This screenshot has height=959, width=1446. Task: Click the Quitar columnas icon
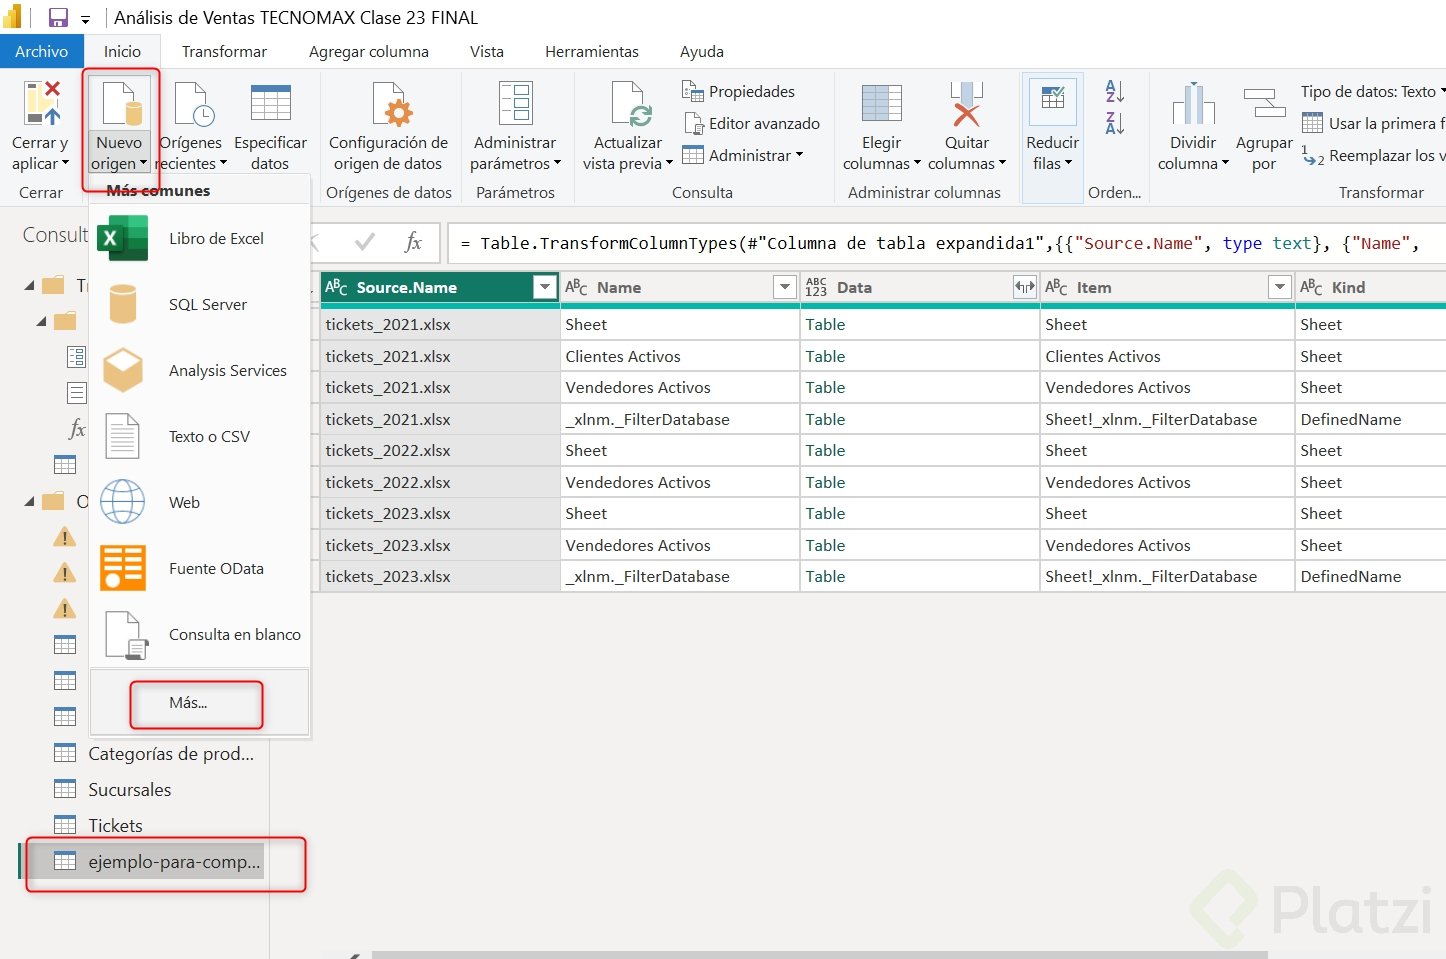coord(966,105)
